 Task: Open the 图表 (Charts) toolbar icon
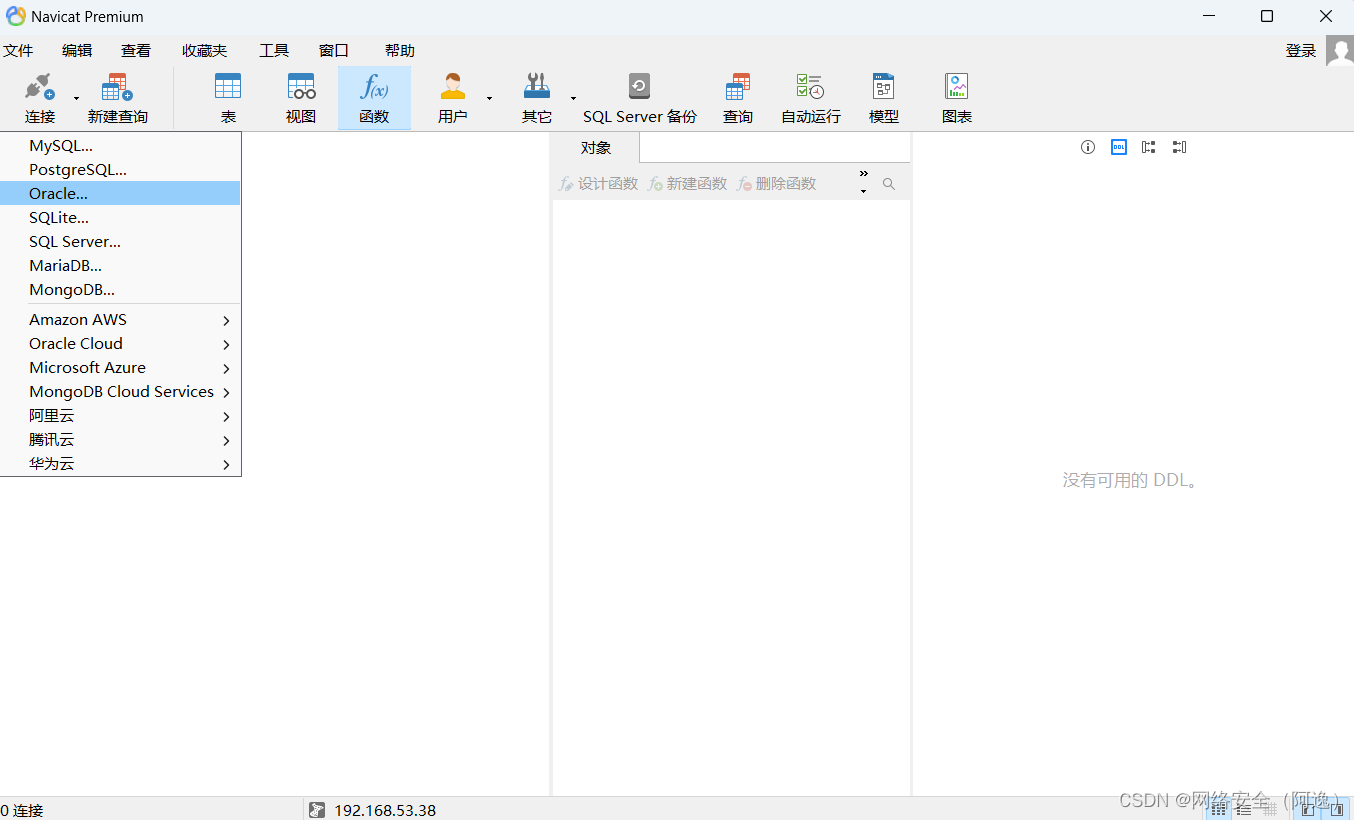(x=957, y=87)
